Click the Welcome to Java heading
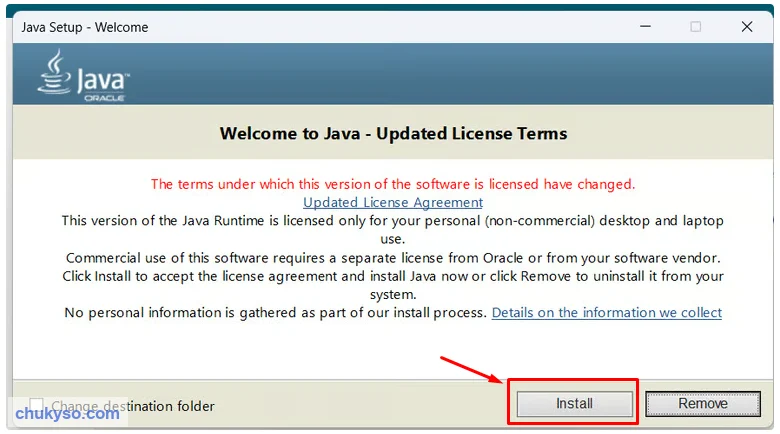 [x=393, y=133]
